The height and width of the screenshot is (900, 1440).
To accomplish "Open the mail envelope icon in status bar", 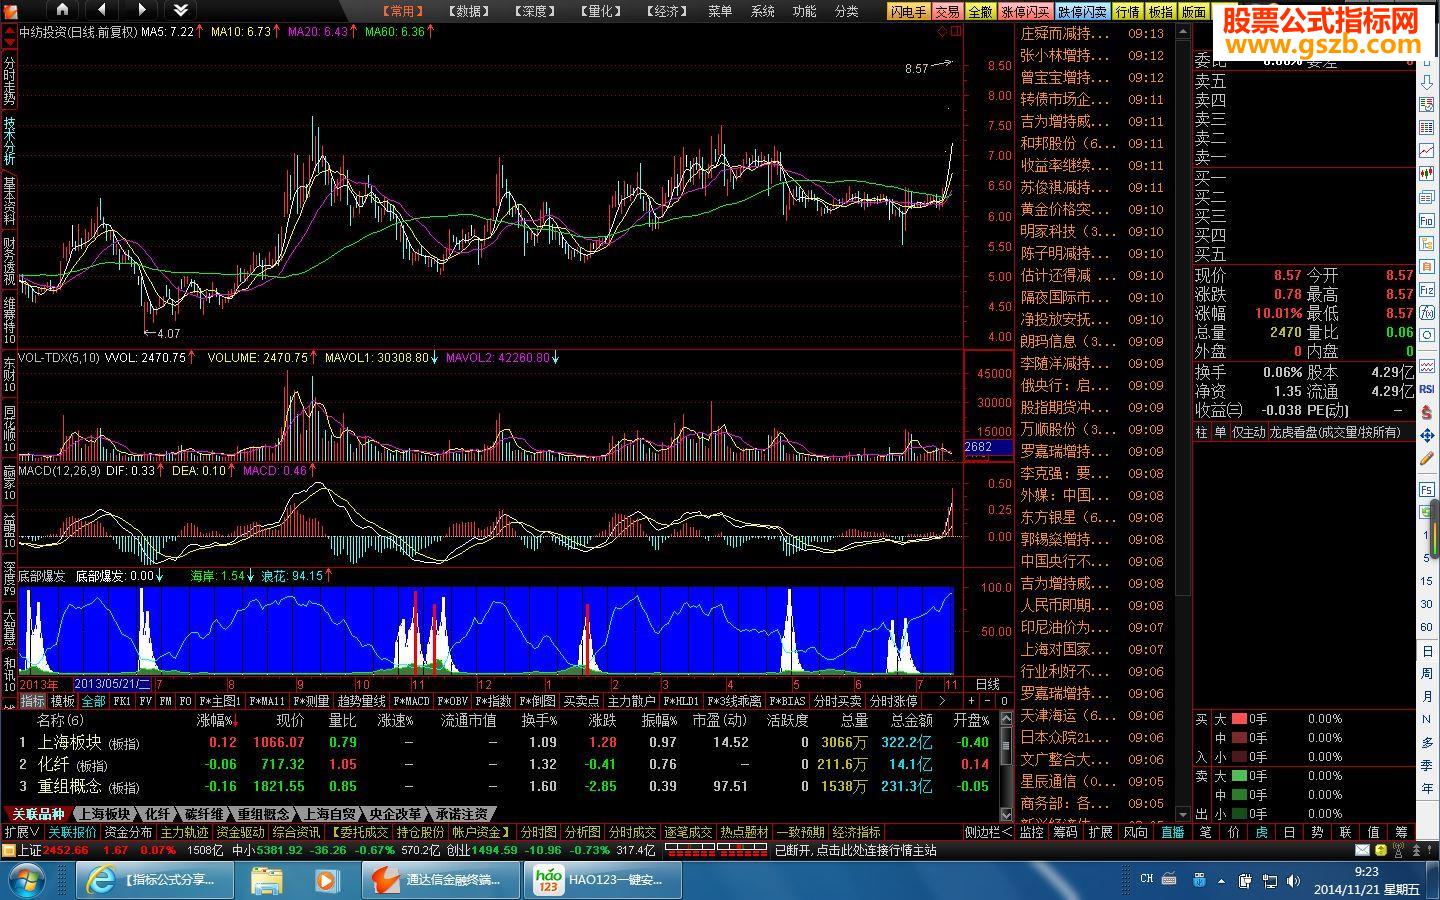I will [1362, 850].
